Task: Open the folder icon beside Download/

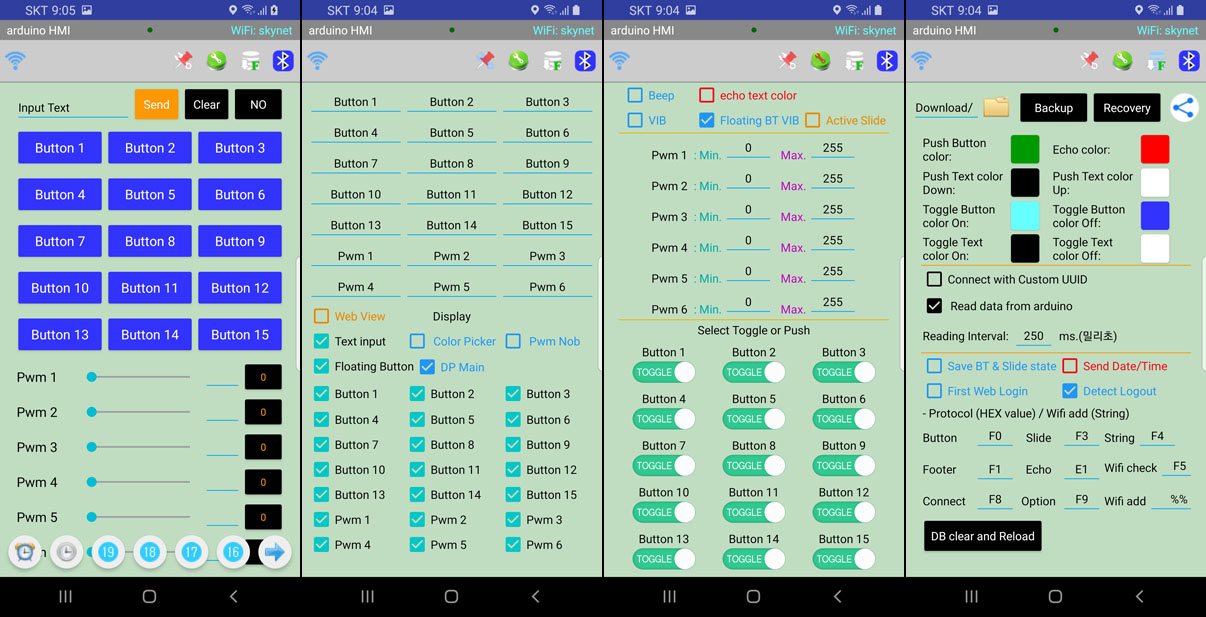Action: coord(996,107)
